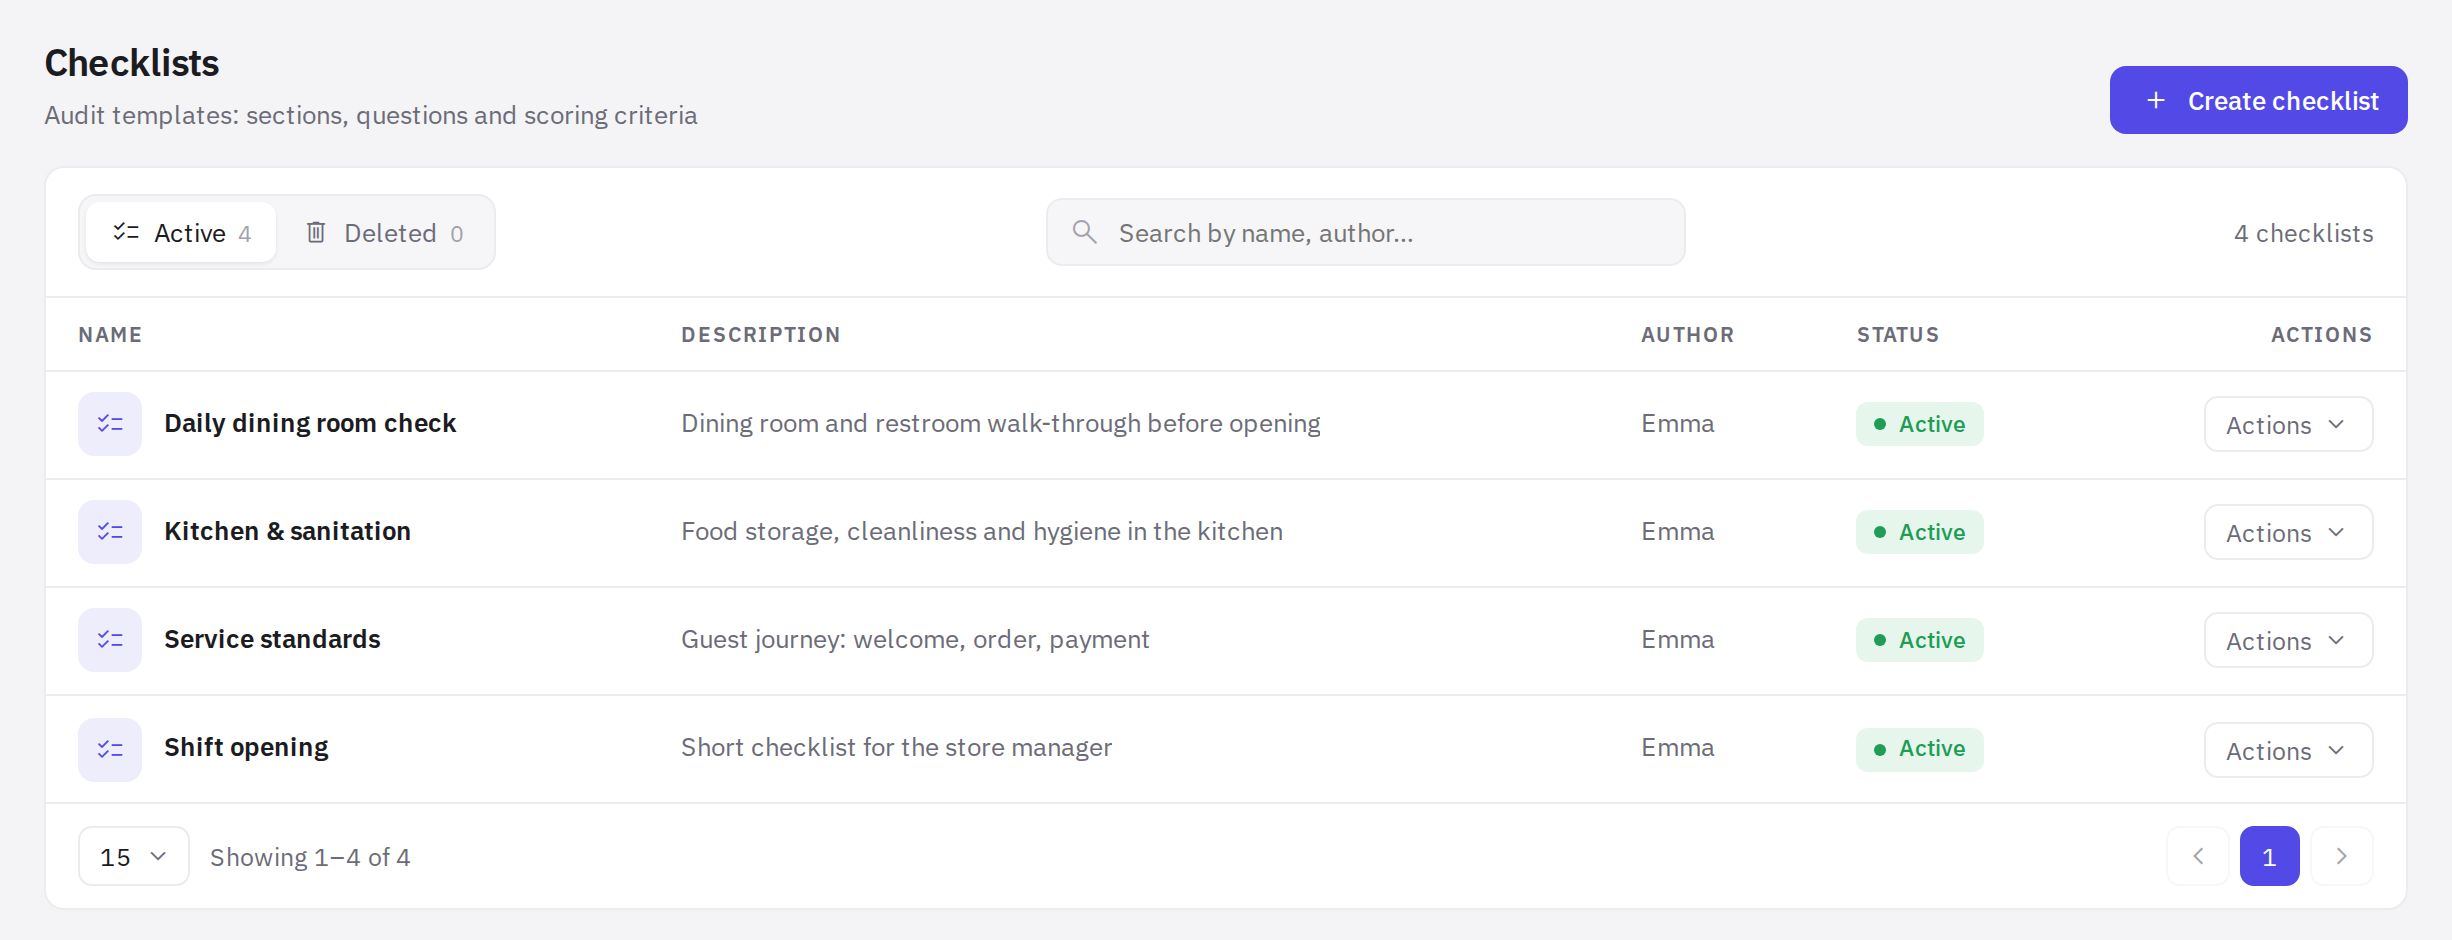The width and height of the screenshot is (2452, 940).
Task: Click description 'Guest journey: welcome, order, payment'
Action: coord(915,639)
